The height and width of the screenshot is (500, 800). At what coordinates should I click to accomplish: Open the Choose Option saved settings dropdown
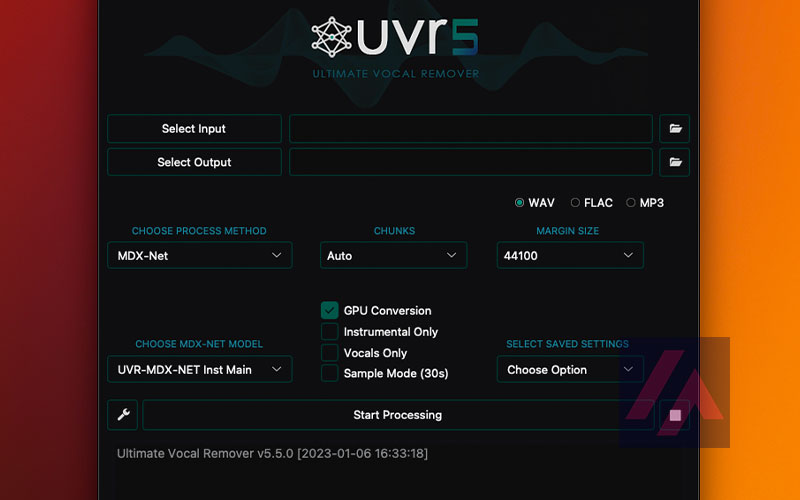[570, 369]
